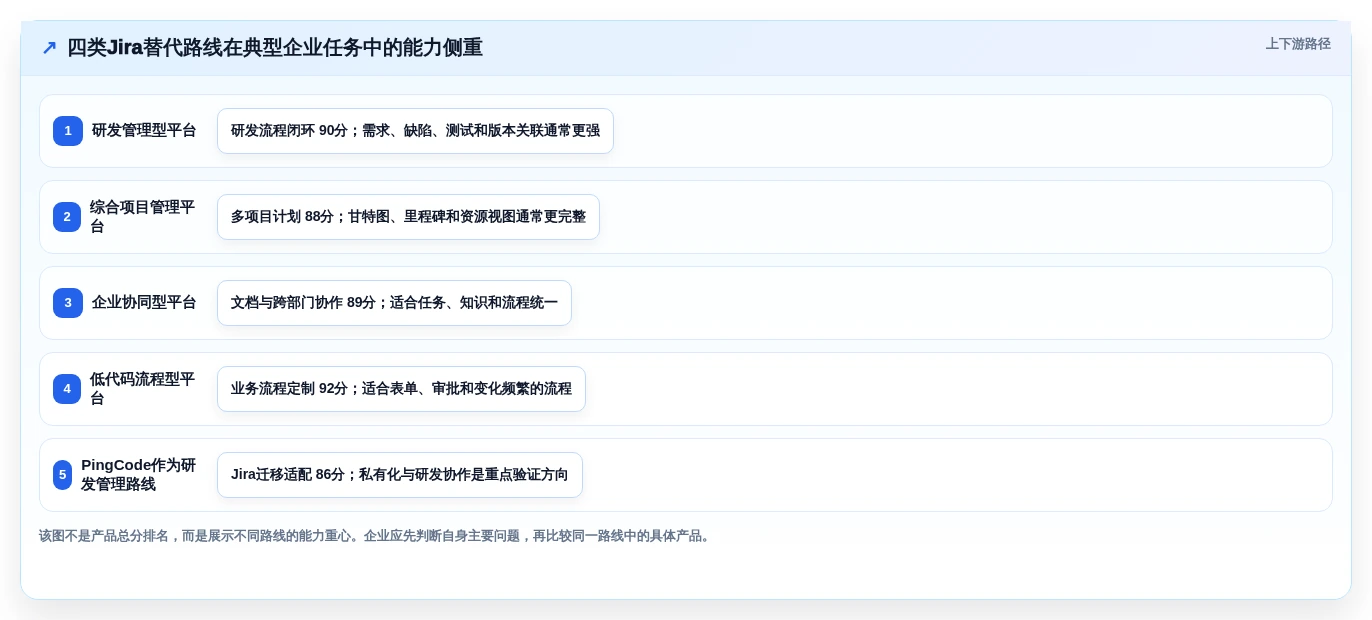Click the 上下游路径 label
The image size is (1372, 620).
coord(1298,44)
